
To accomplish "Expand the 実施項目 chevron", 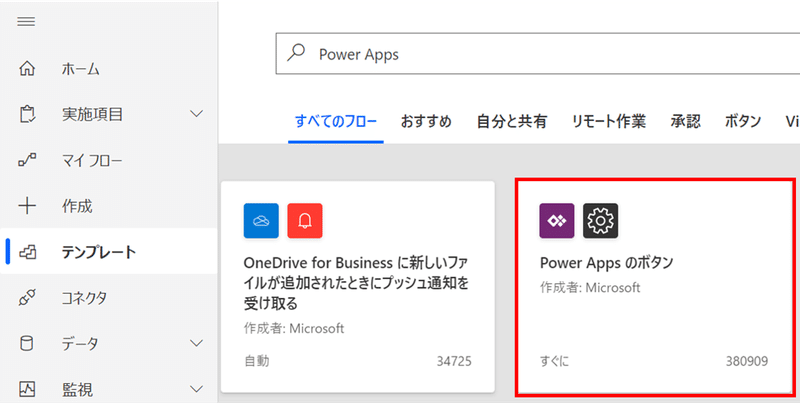I will coord(196,114).
